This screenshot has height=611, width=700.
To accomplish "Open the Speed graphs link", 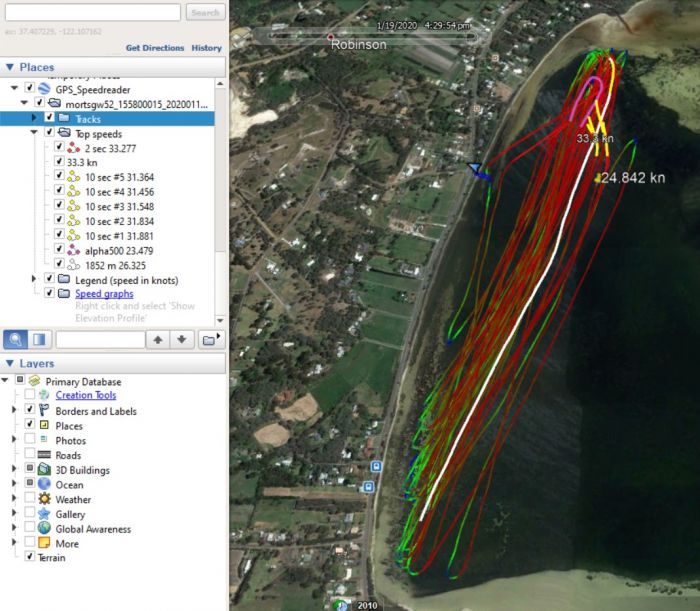I will (104, 294).
